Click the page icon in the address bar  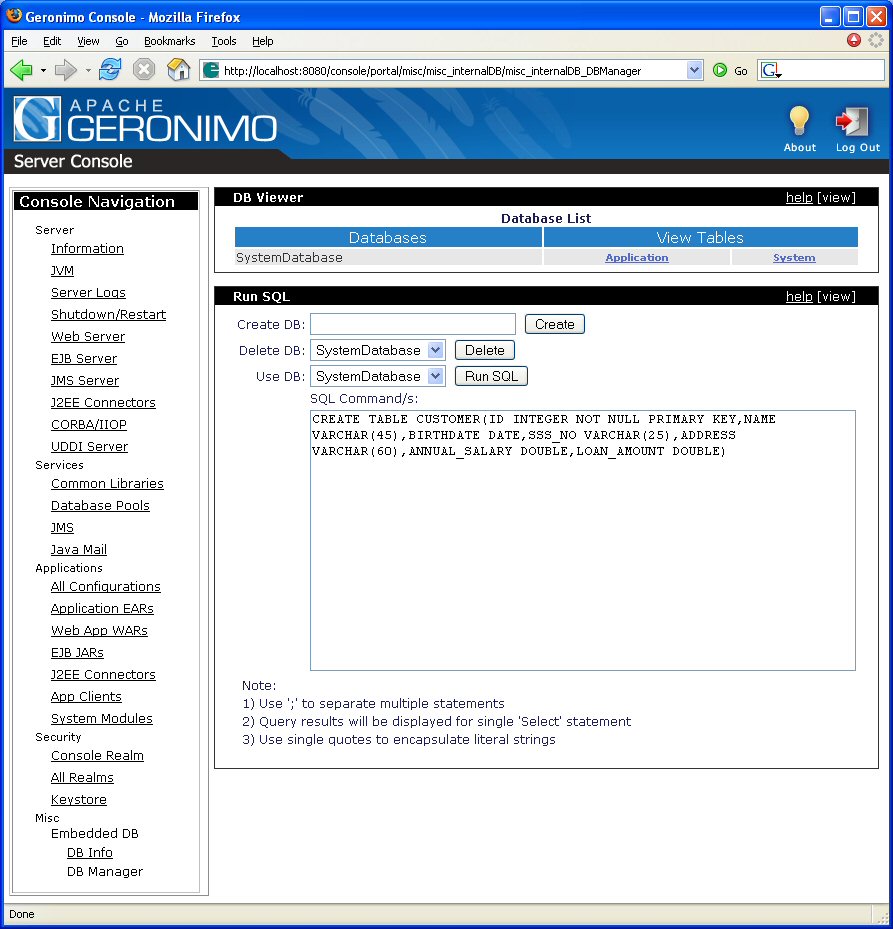(210, 71)
